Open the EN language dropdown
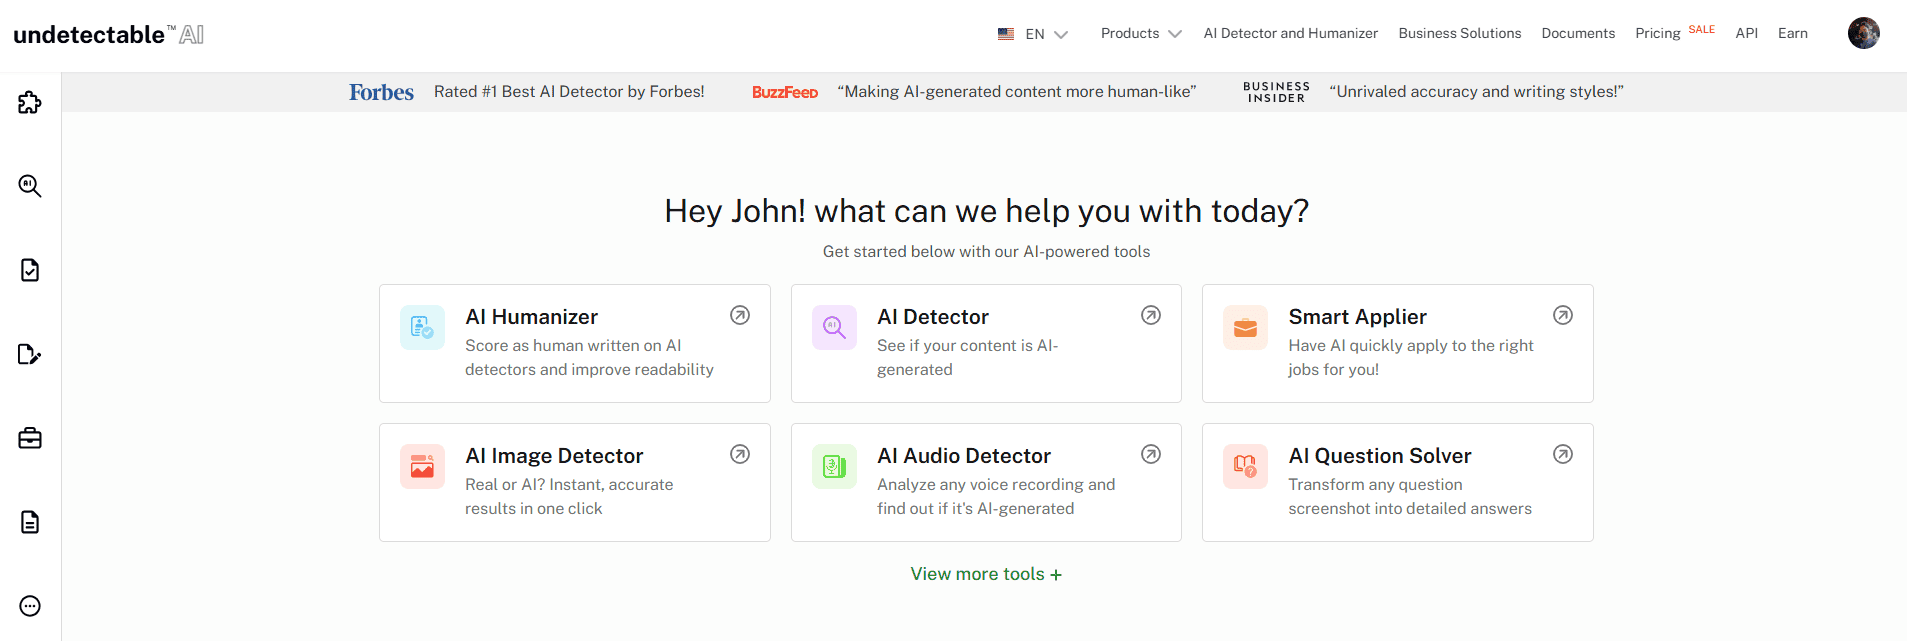1907x641 pixels. tap(1033, 34)
